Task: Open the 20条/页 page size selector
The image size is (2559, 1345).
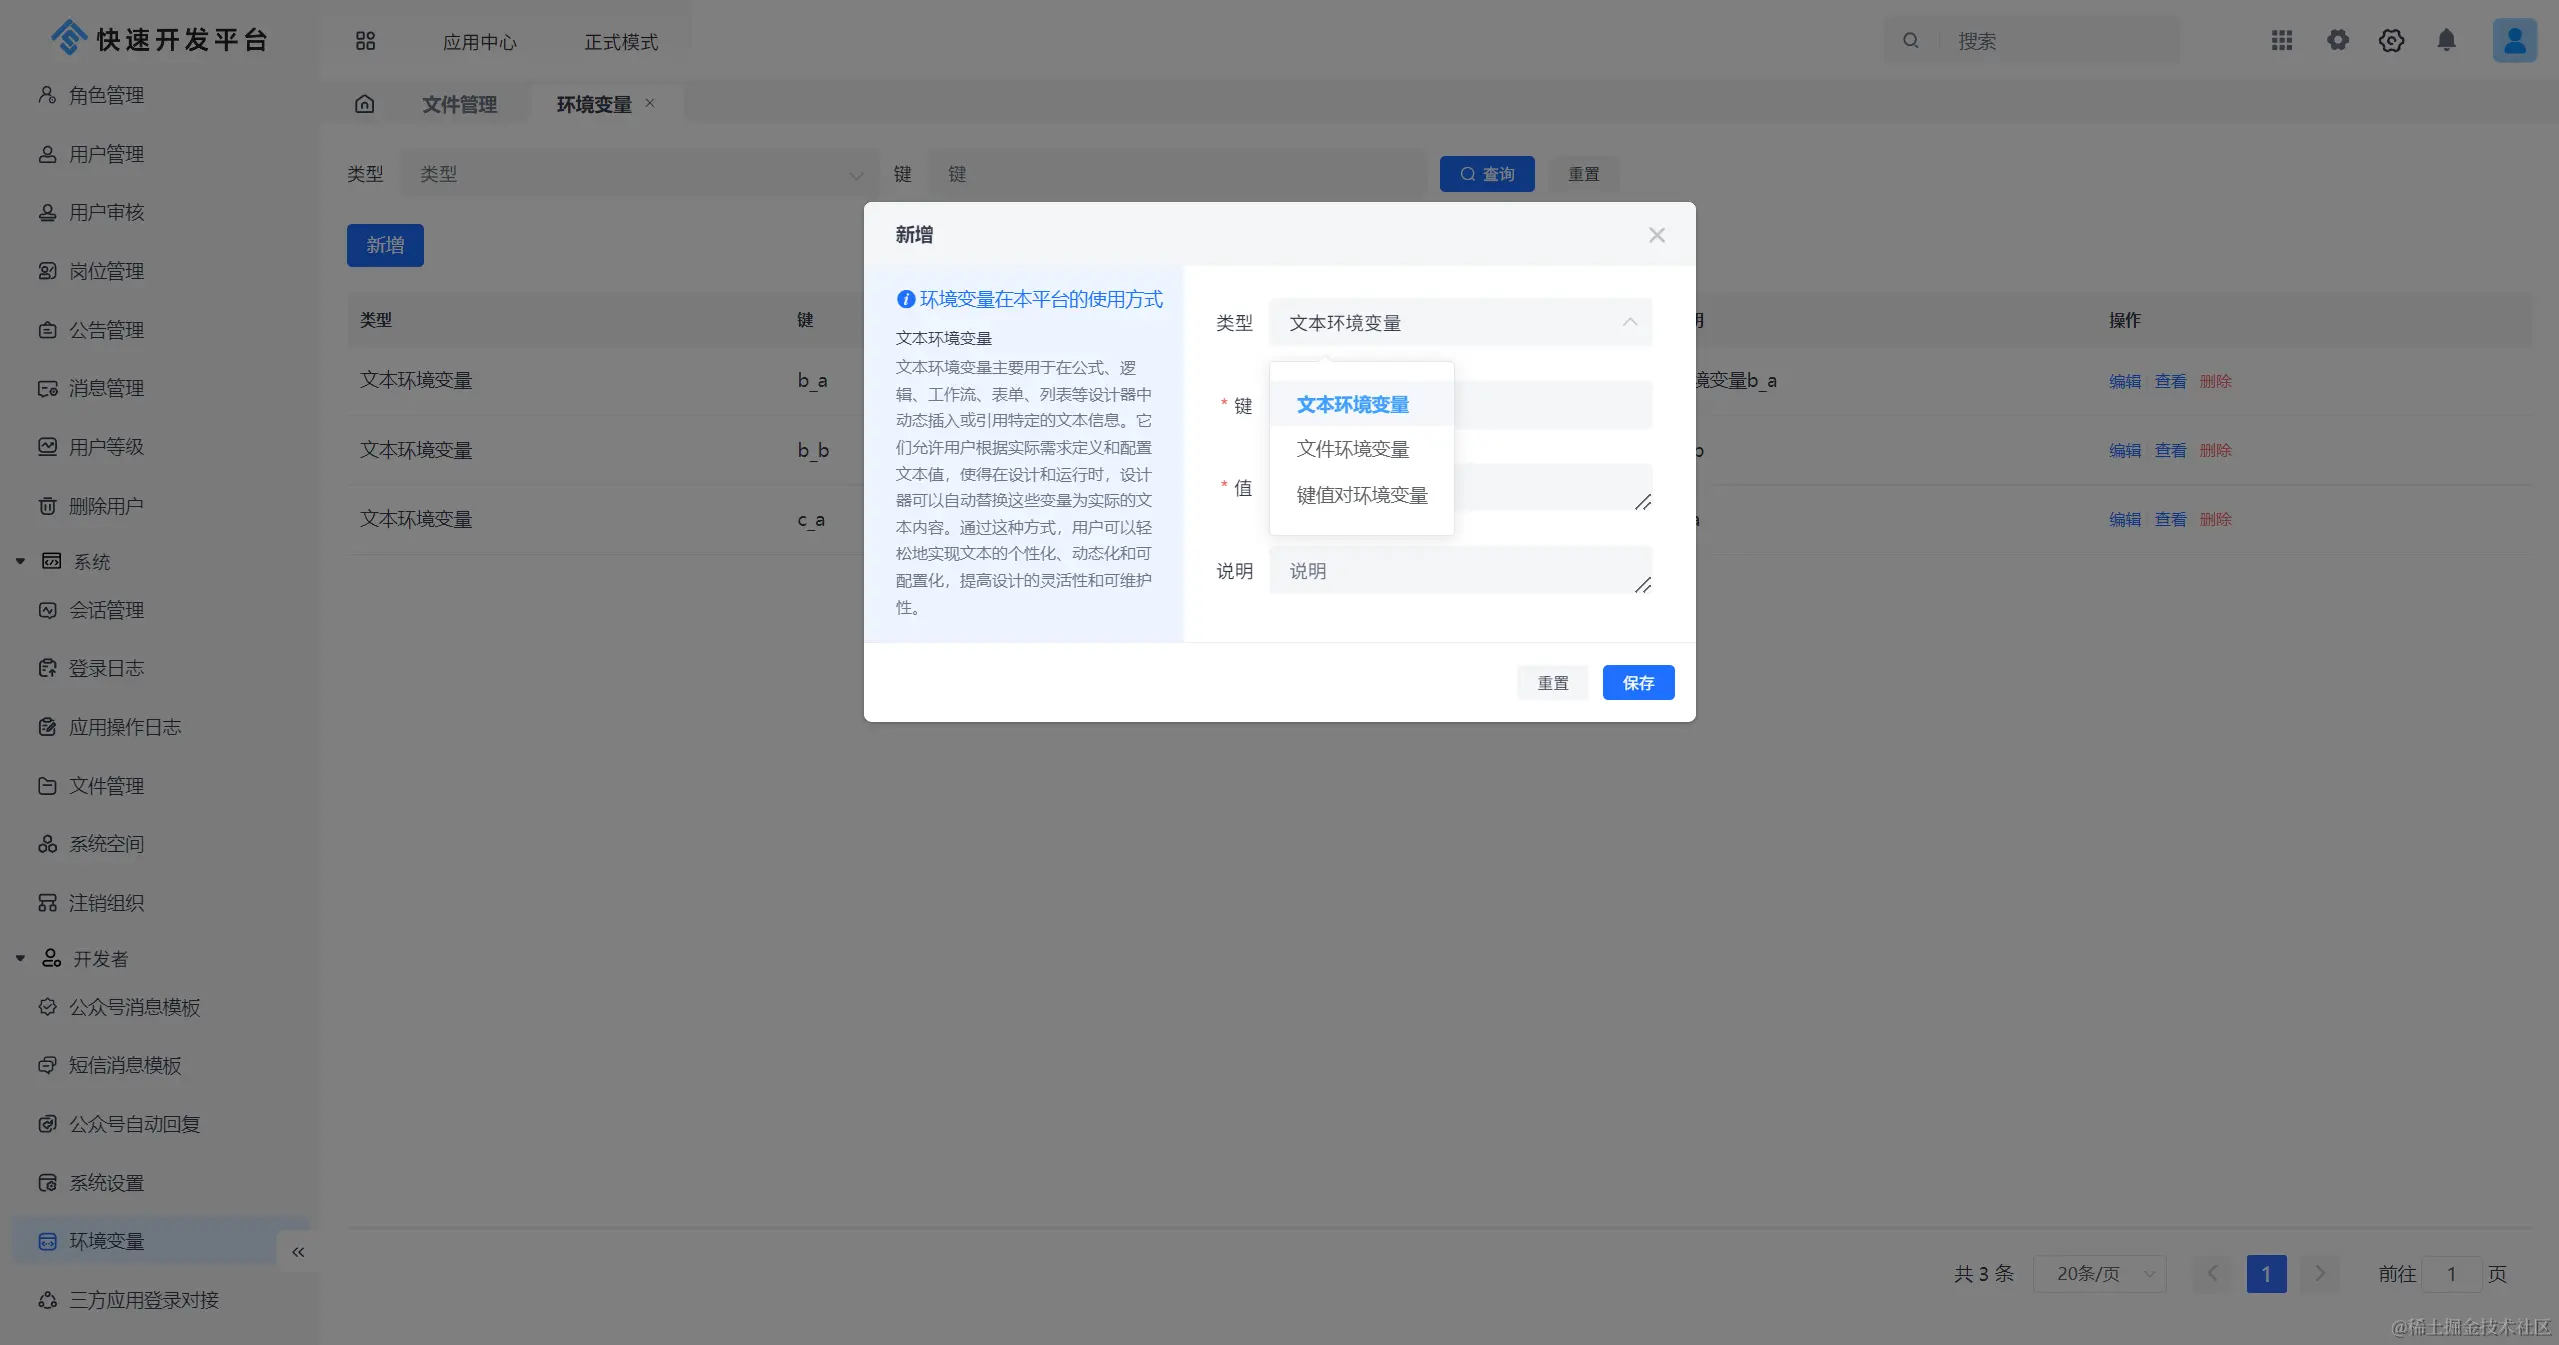Action: 2100,1274
